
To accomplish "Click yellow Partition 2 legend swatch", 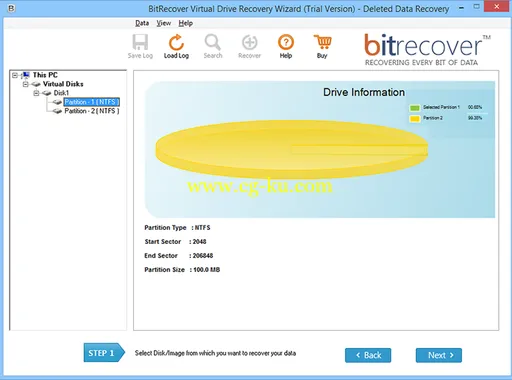I will (414, 119).
